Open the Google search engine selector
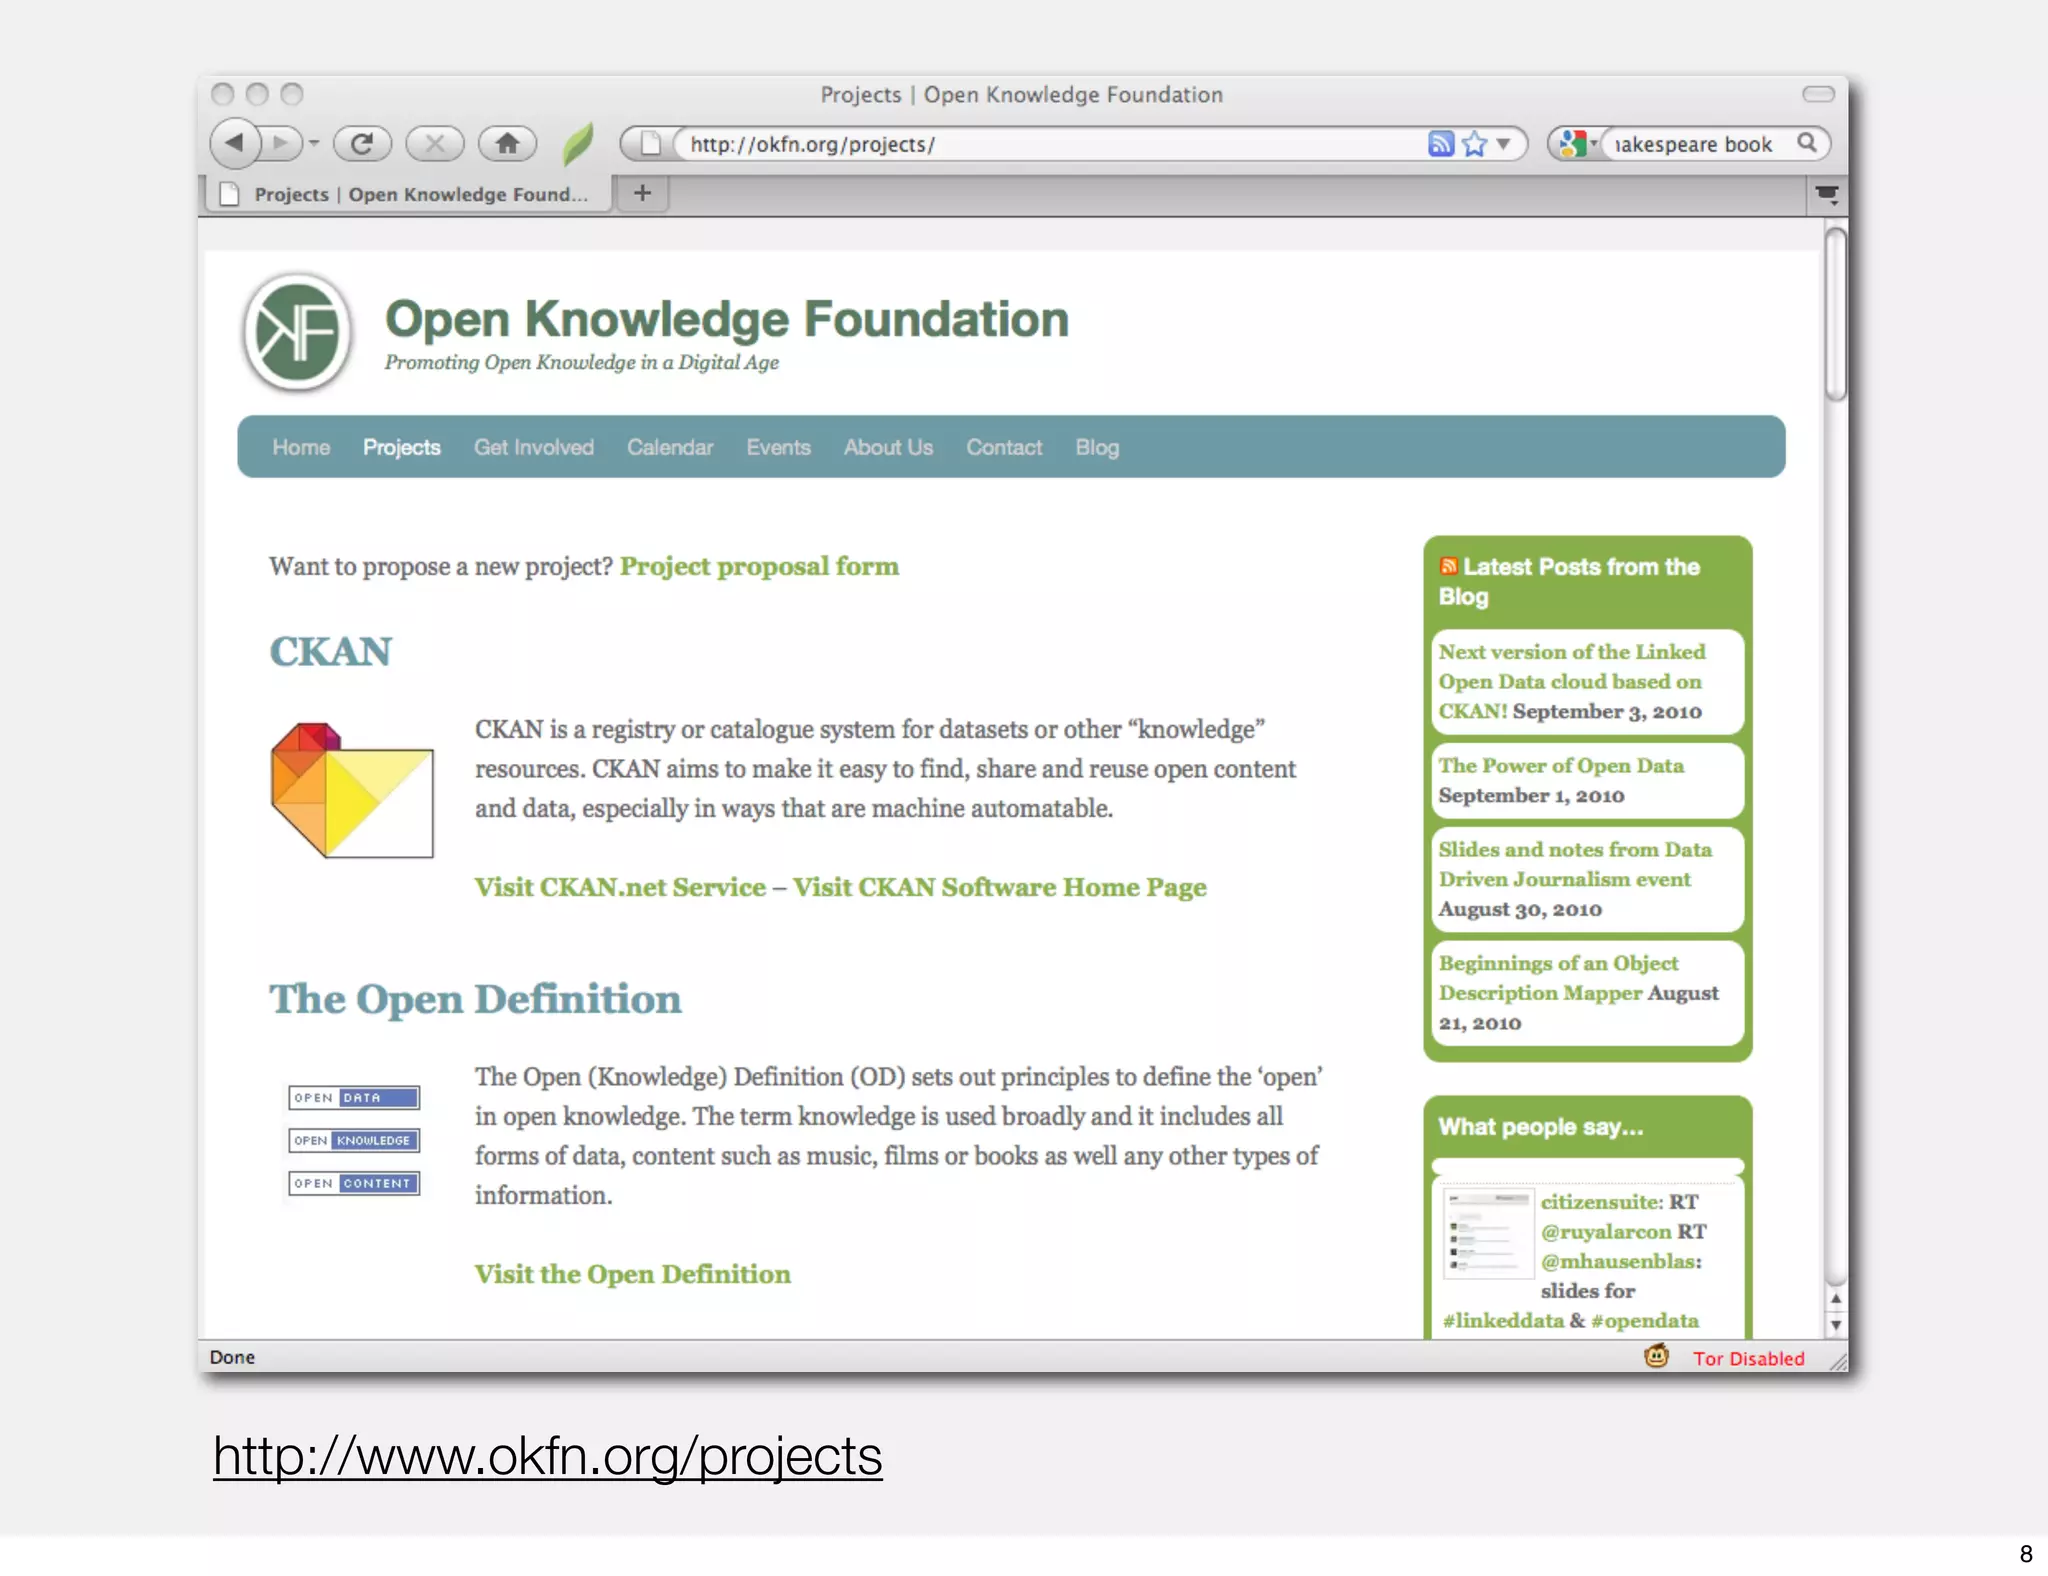 (x=1578, y=143)
